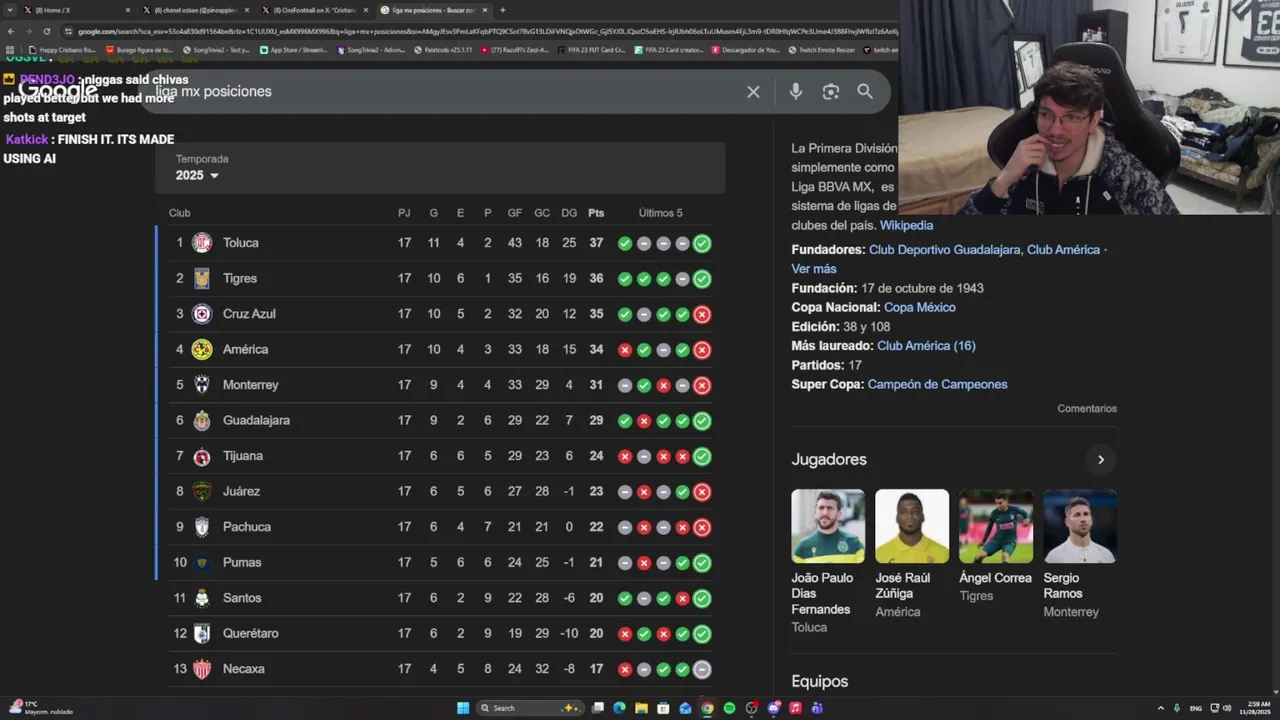Click the Cruz Azul team crest
1280x720 pixels.
202,314
